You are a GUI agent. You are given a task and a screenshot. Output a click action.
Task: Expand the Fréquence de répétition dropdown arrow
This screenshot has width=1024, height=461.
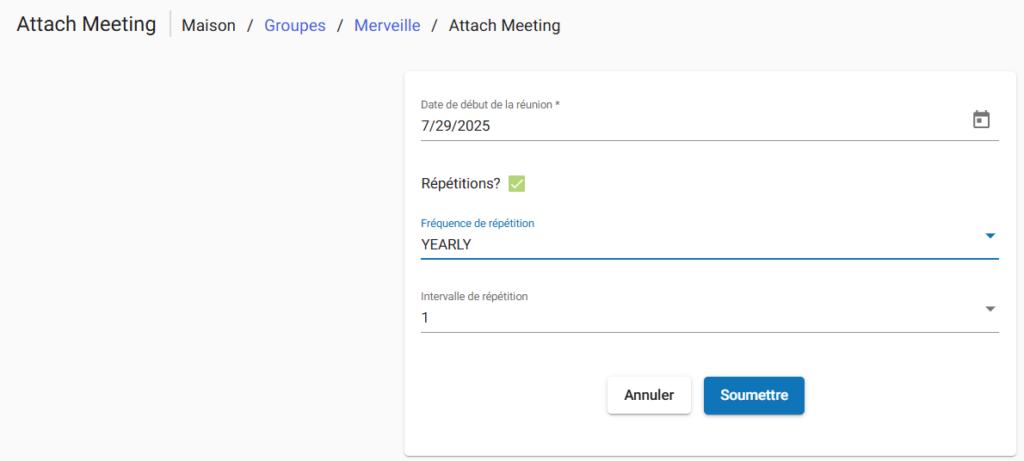click(x=990, y=236)
